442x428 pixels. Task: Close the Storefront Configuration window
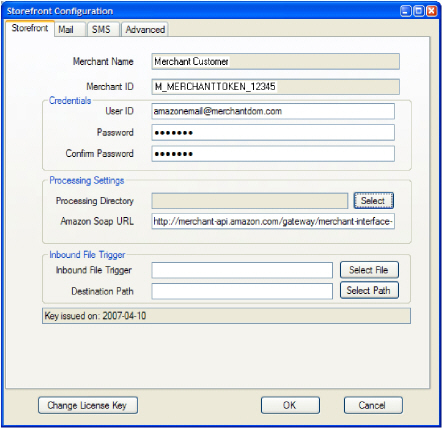click(432, 11)
